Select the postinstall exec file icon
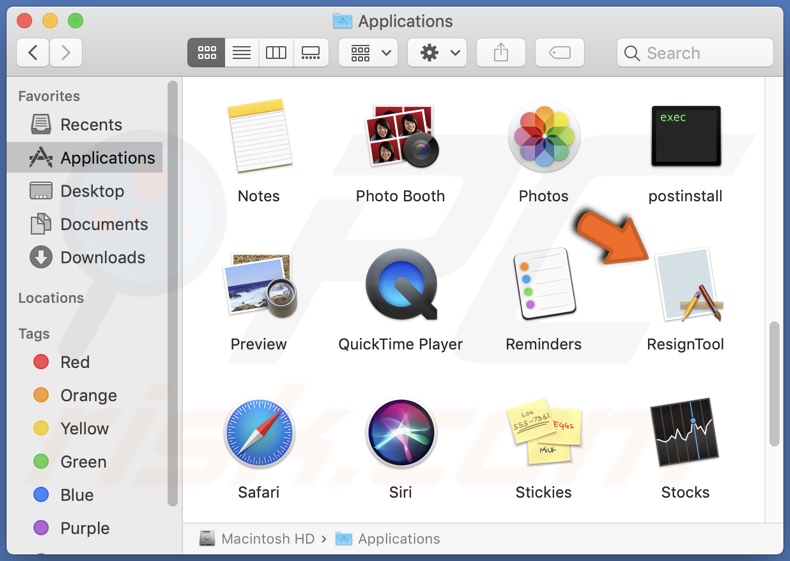This screenshot has height=561, width=790. [686, 136]
